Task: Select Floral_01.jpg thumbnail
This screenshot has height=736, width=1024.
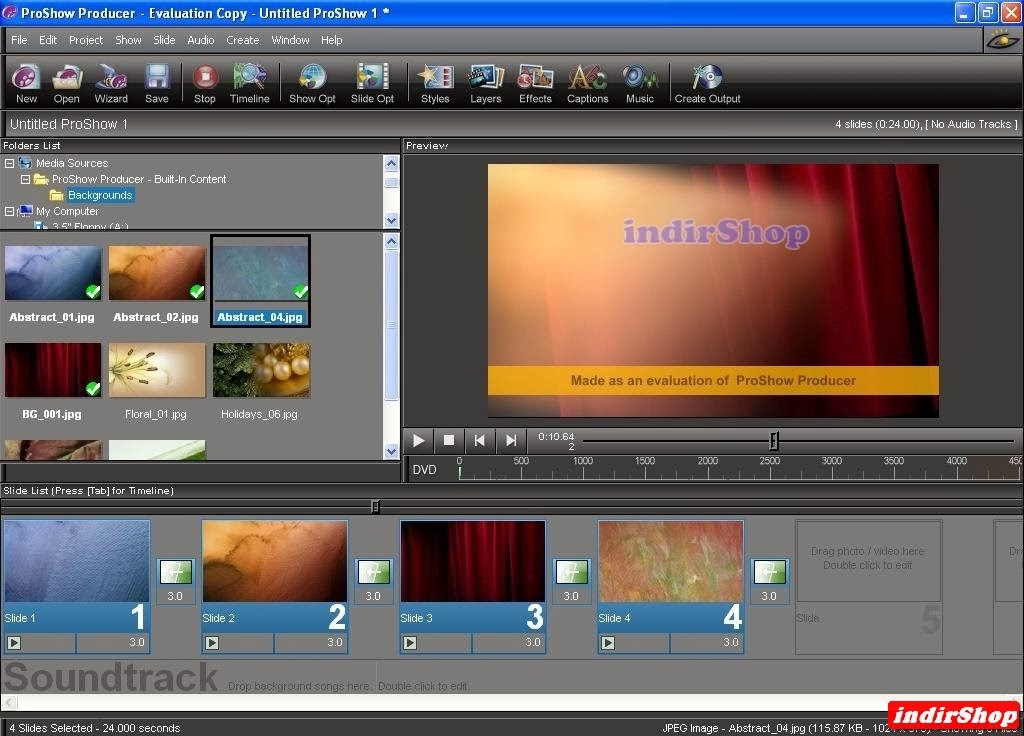Action: point(157,370)
